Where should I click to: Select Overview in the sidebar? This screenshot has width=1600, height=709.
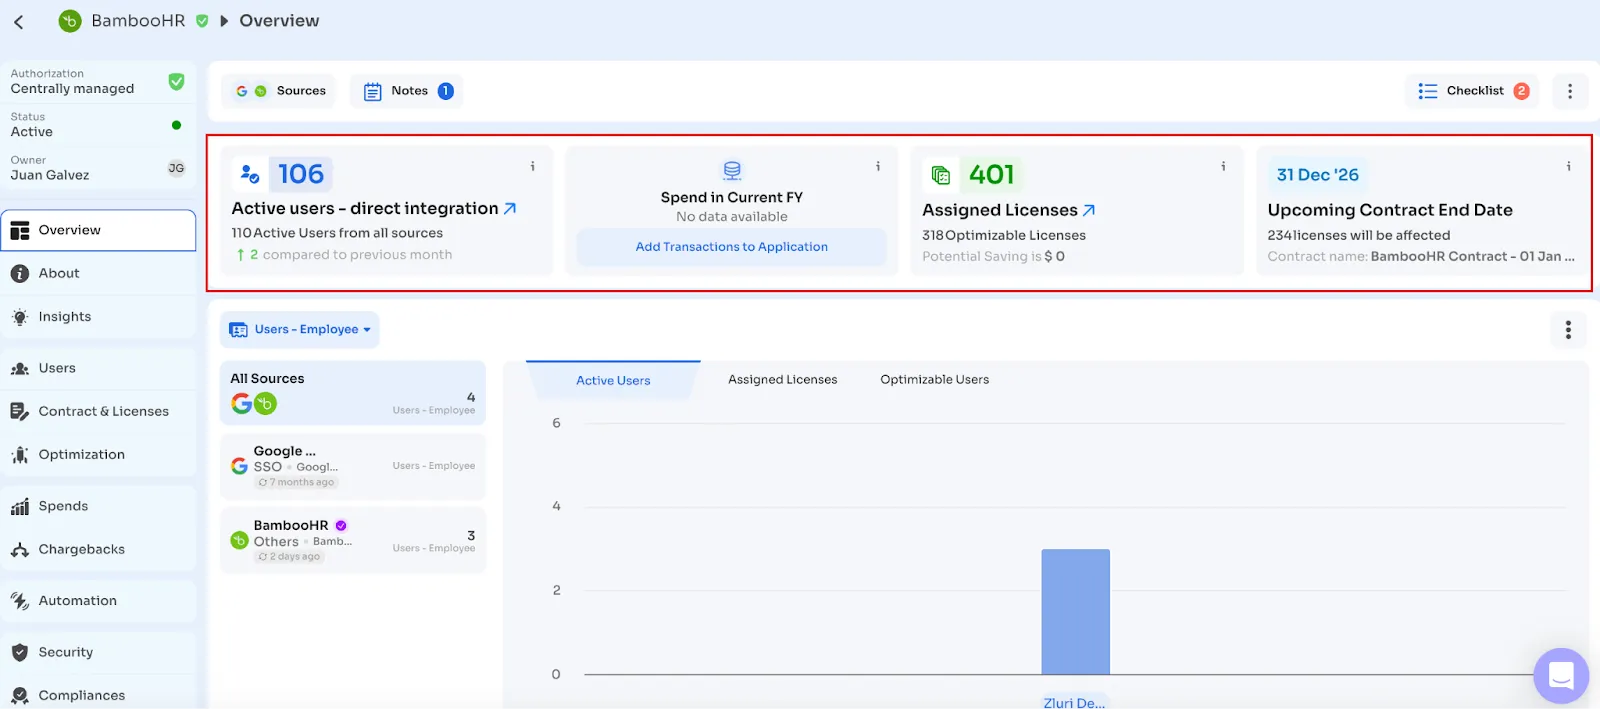pyautogui.click(x=99, y=230)
